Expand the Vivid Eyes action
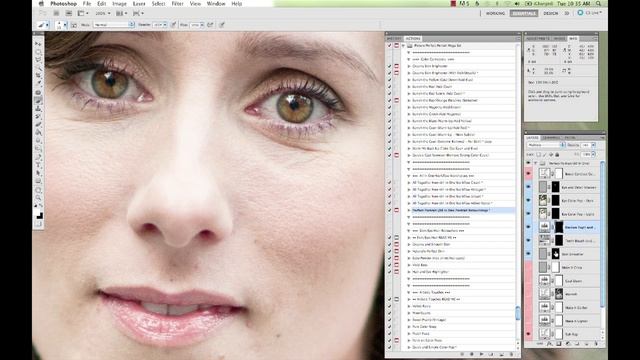The width and height of the screenshot is (640, 360). pyautogui.click(x=409, y=265)
